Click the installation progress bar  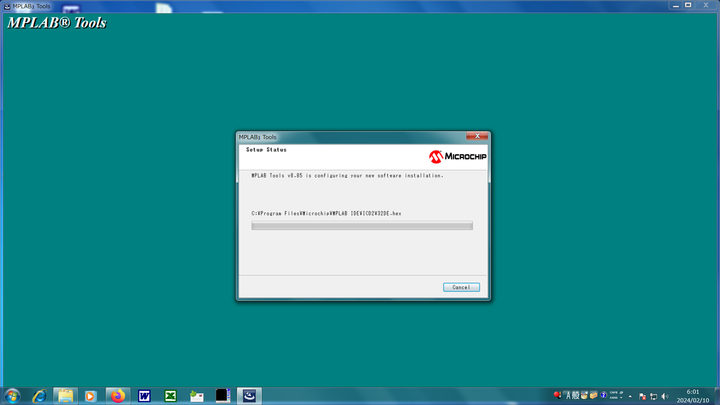pos(362,226)
